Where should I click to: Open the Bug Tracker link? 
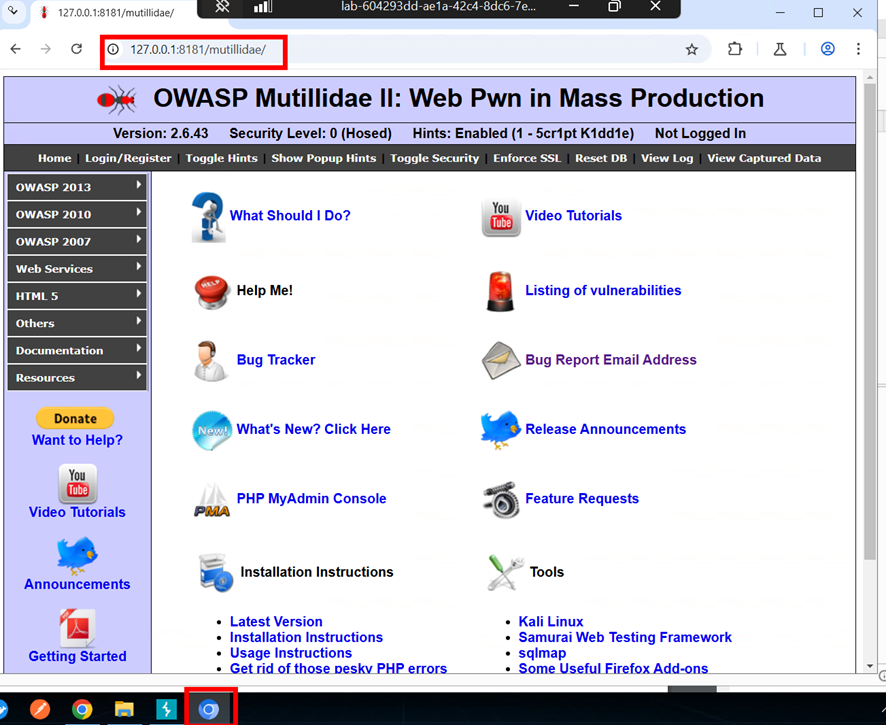pos(276,360)
